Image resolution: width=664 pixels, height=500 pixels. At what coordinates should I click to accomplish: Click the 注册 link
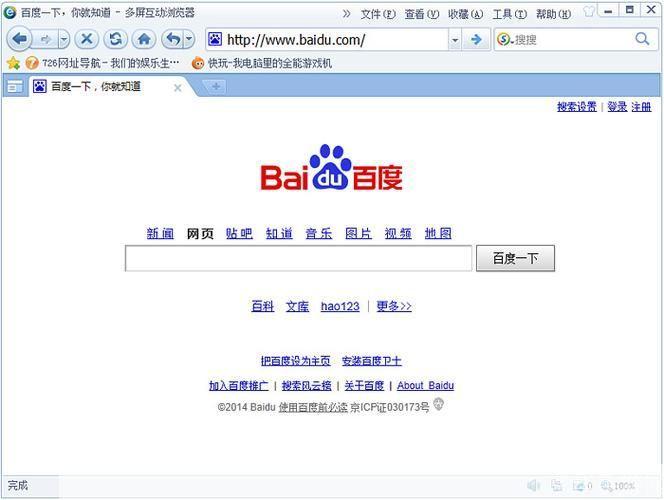click(x=641, y=107)
